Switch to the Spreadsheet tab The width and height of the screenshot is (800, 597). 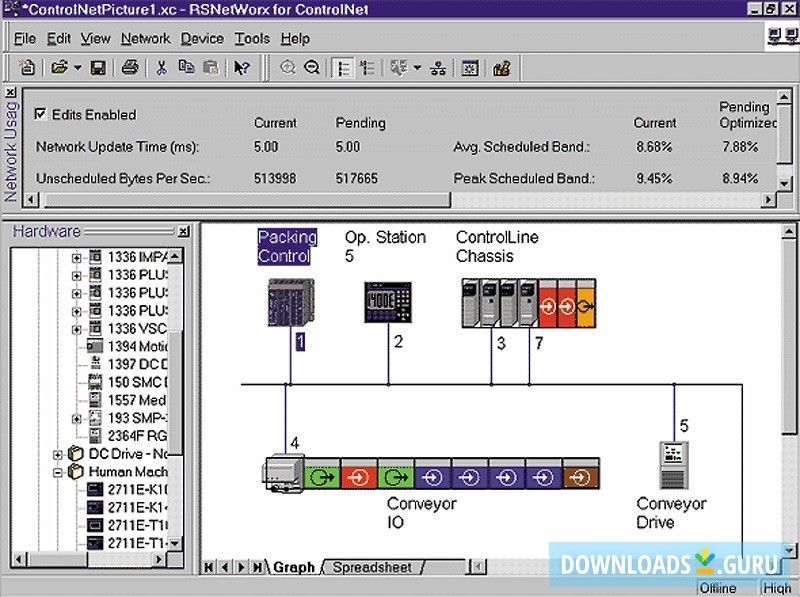pyautogui.click(x=371, y=567)
